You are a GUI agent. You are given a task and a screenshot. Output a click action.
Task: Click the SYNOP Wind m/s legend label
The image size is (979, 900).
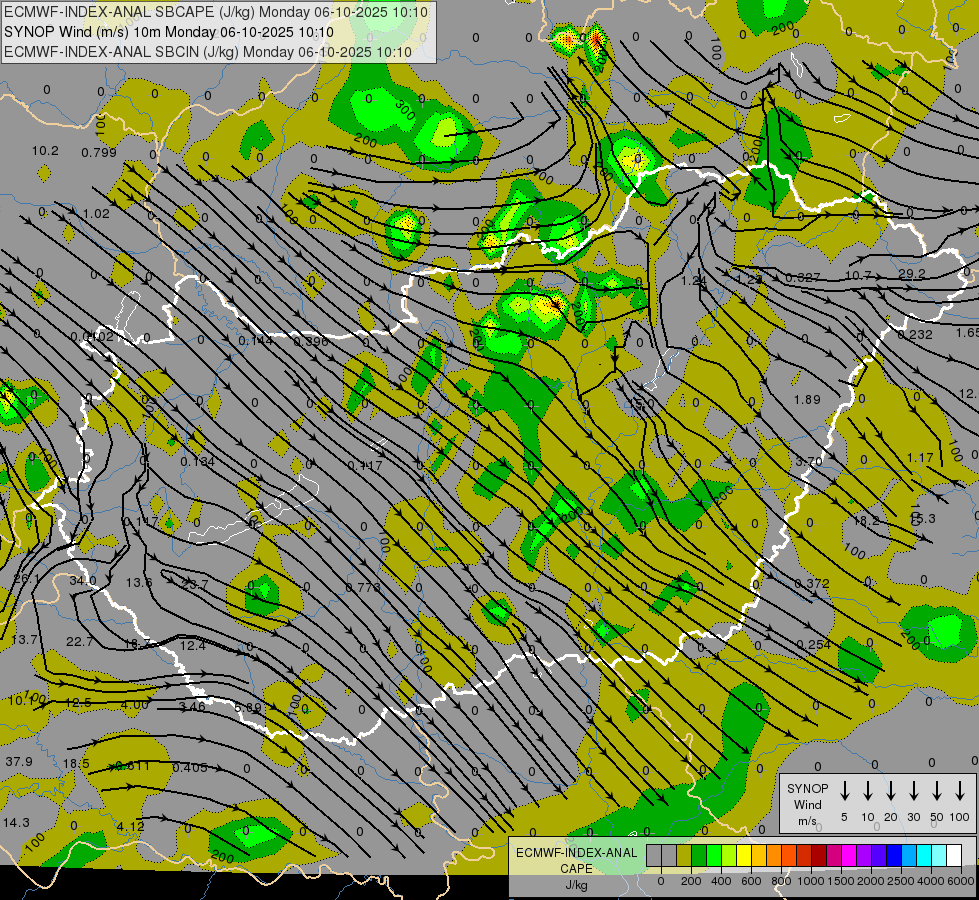(x=807, y=804)
